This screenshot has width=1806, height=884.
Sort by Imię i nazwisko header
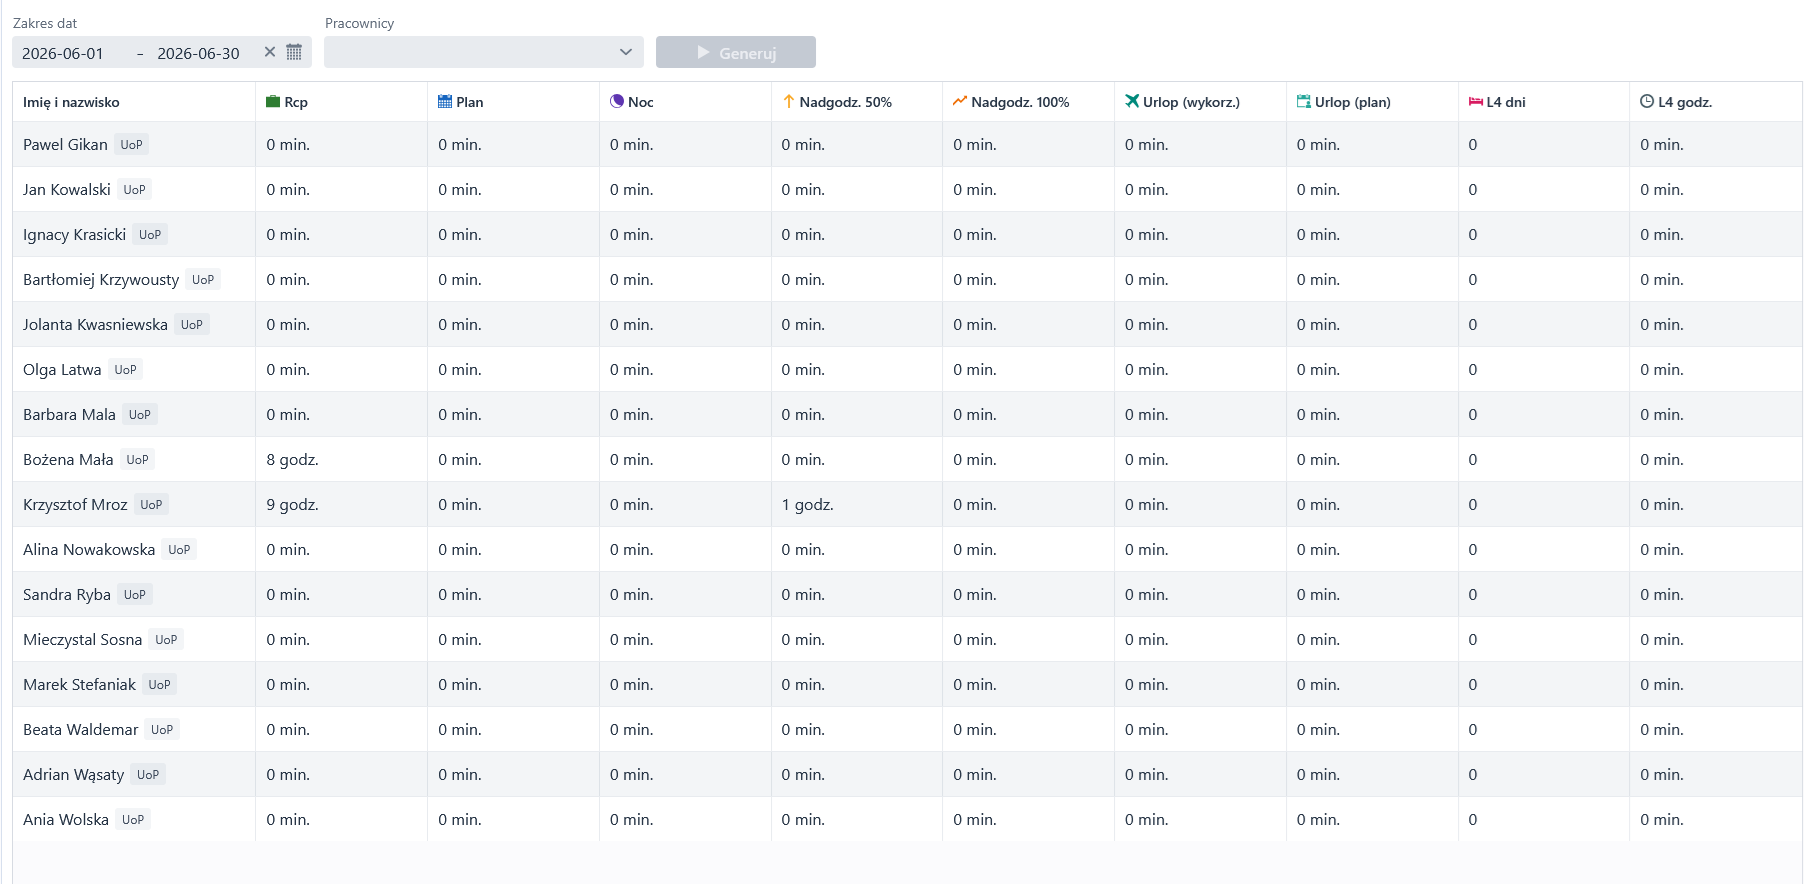coord(71,102)
